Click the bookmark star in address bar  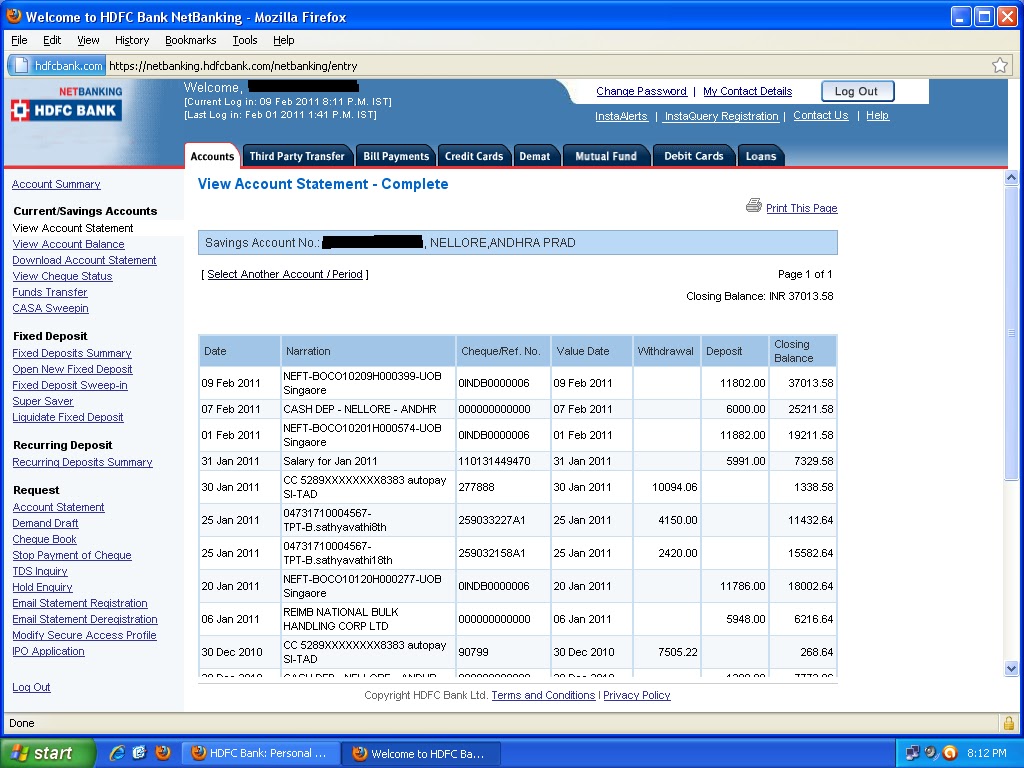[999, 65]
